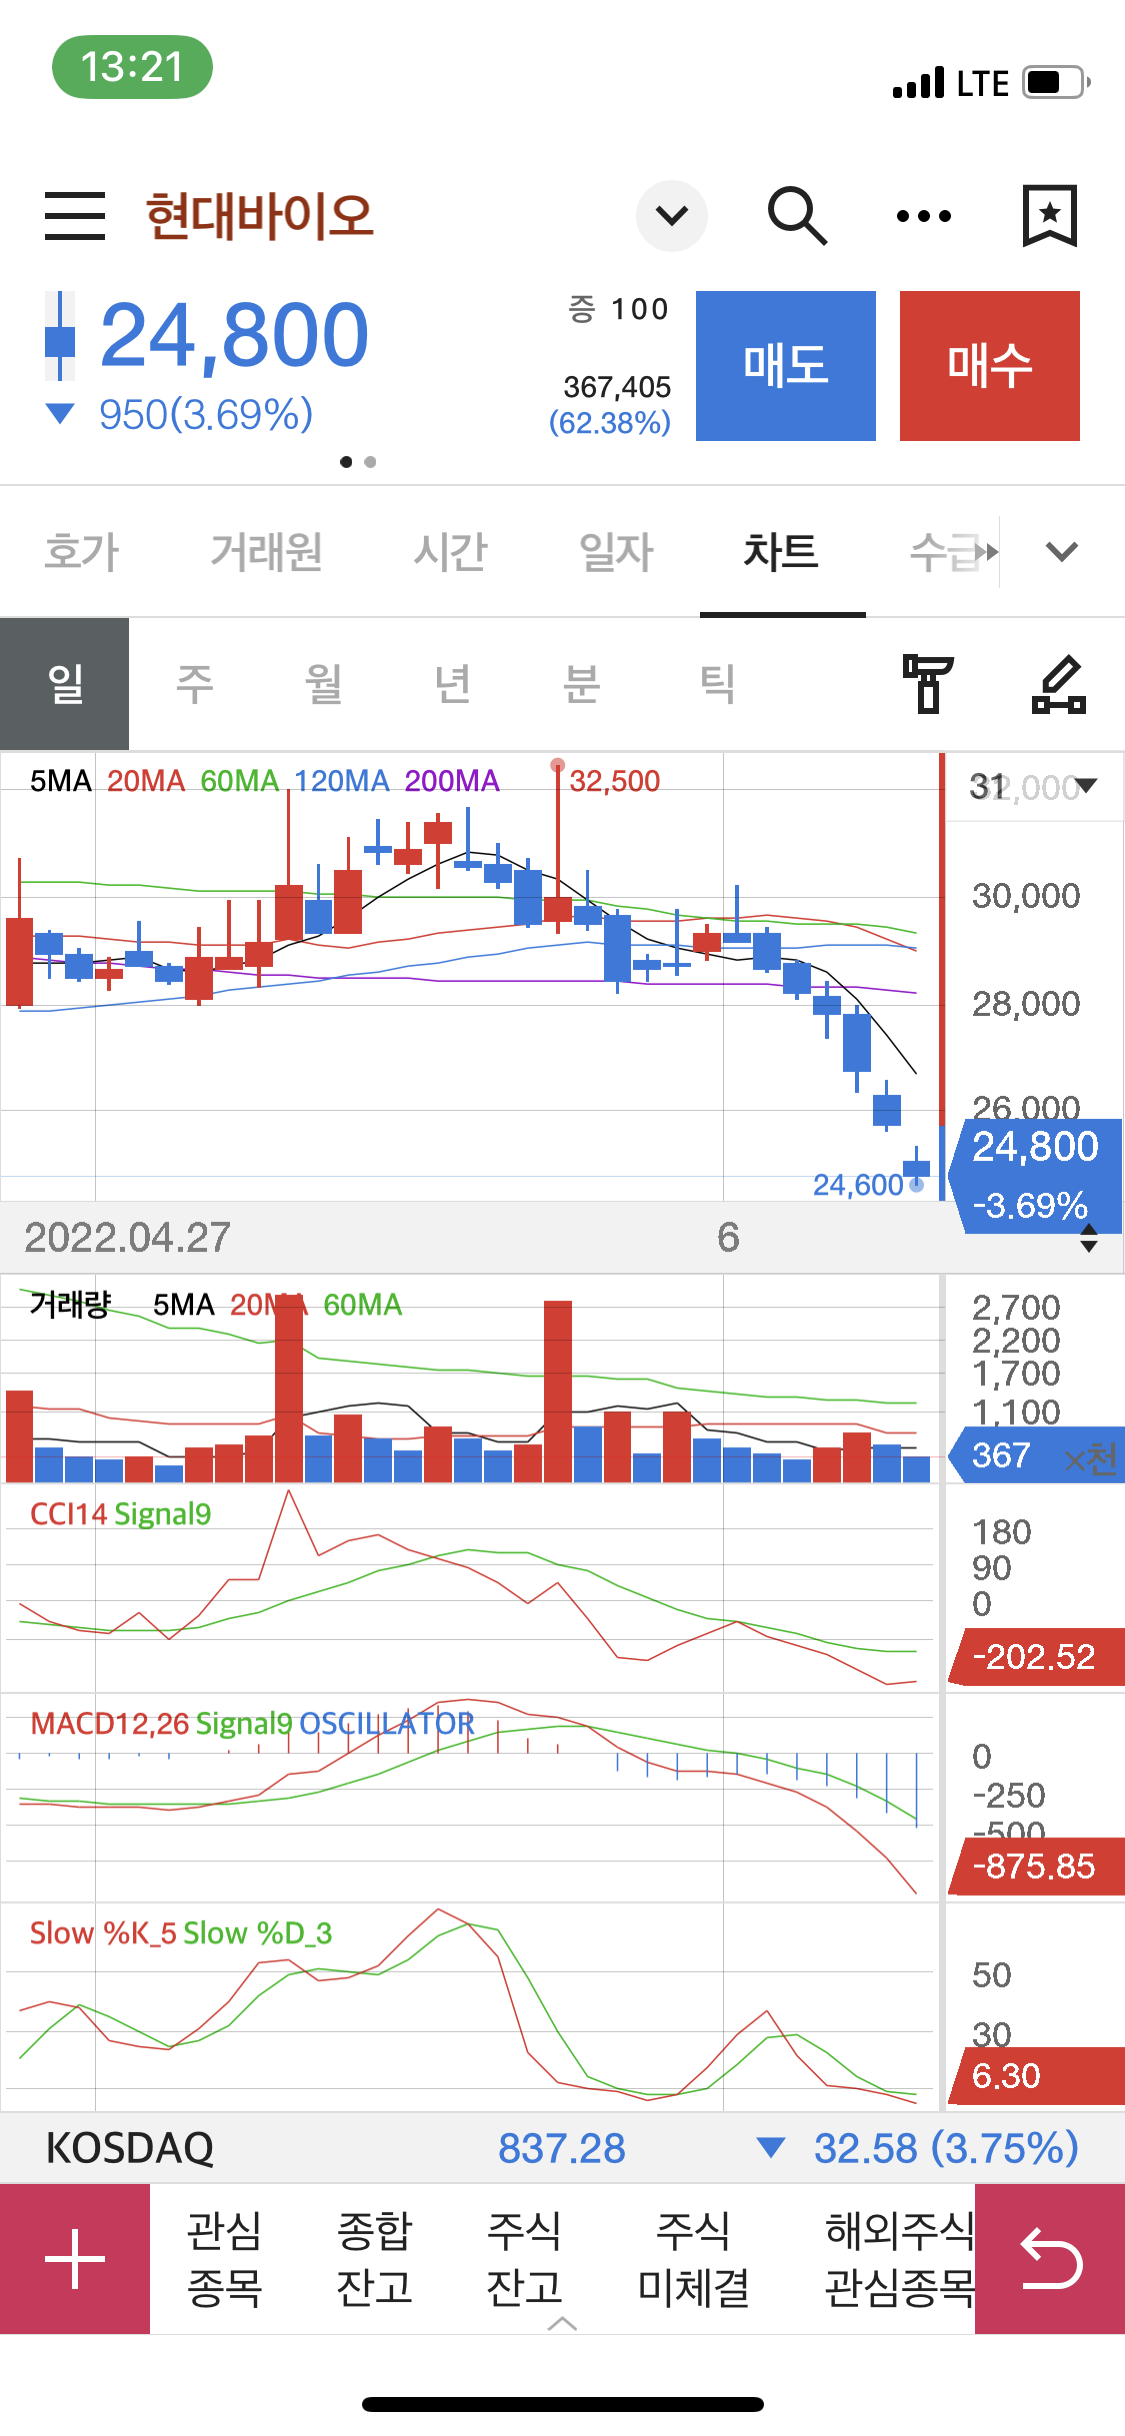
Task: Open chart drawing tool icon
Action: click(x=1059, y=684)
